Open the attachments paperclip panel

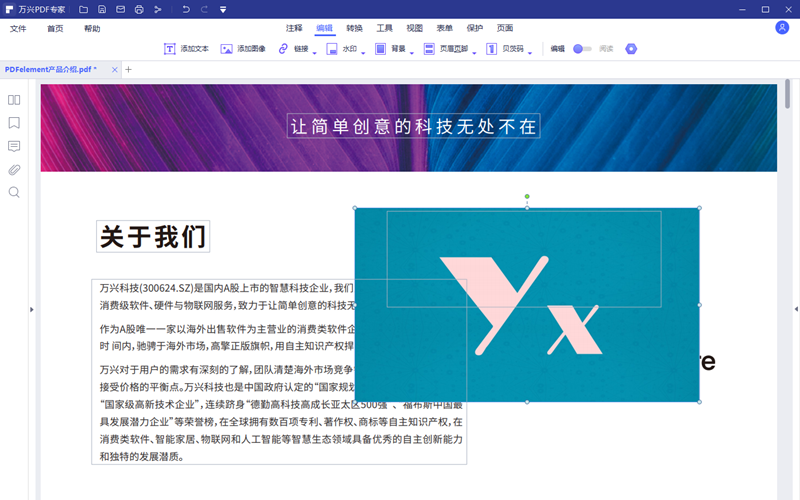tap(14, 169)
